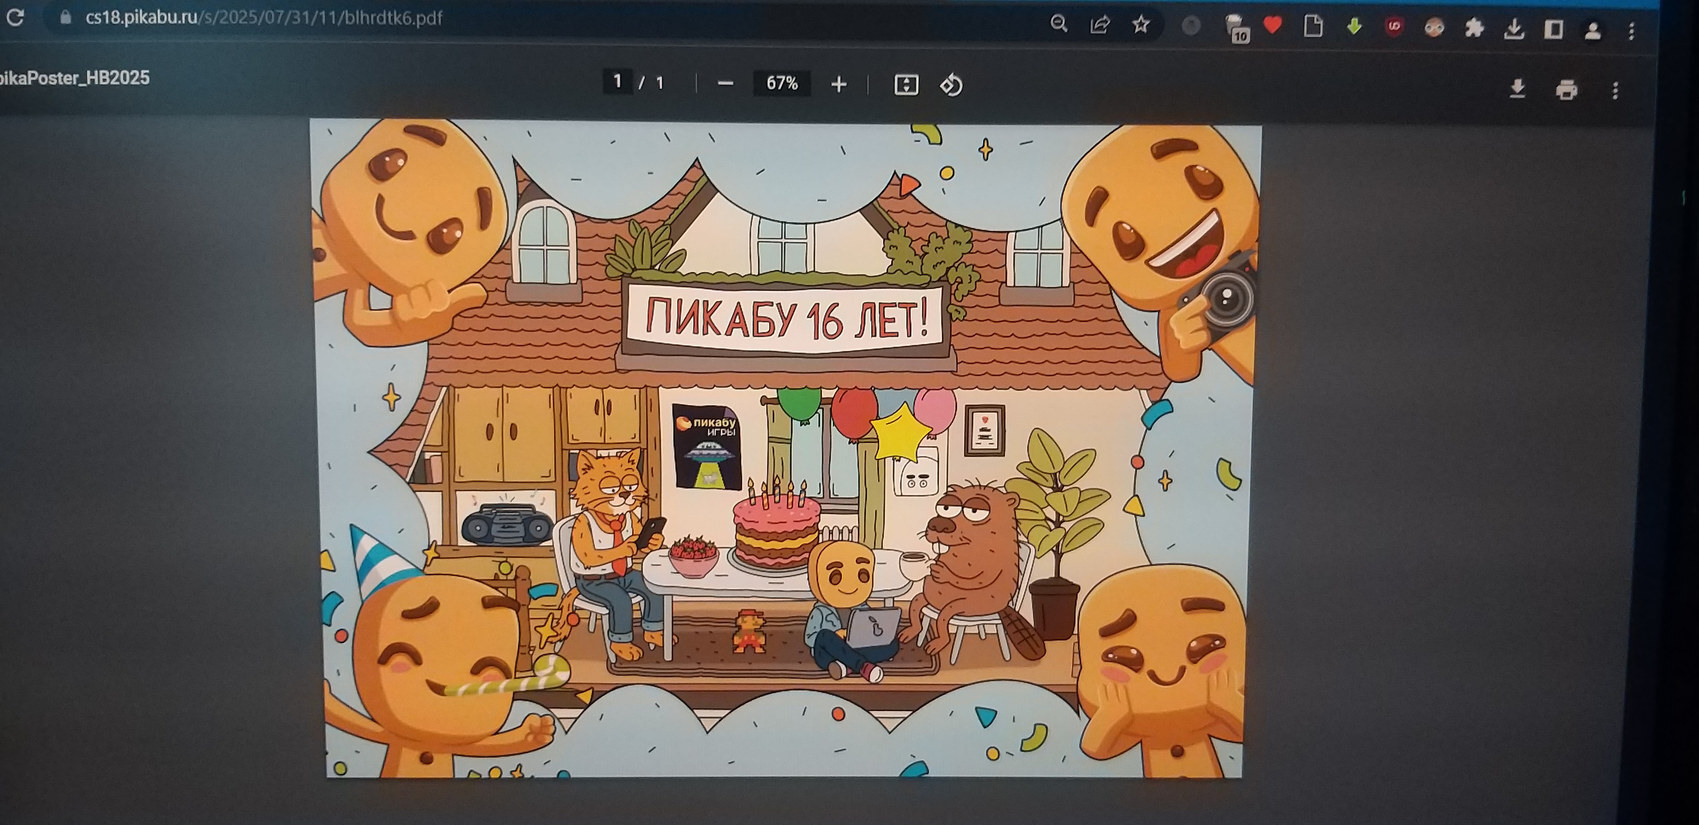The width and height of the screenshot is (1699, 825).
Task: Open the user profile menu
Action: (1592, 31)
